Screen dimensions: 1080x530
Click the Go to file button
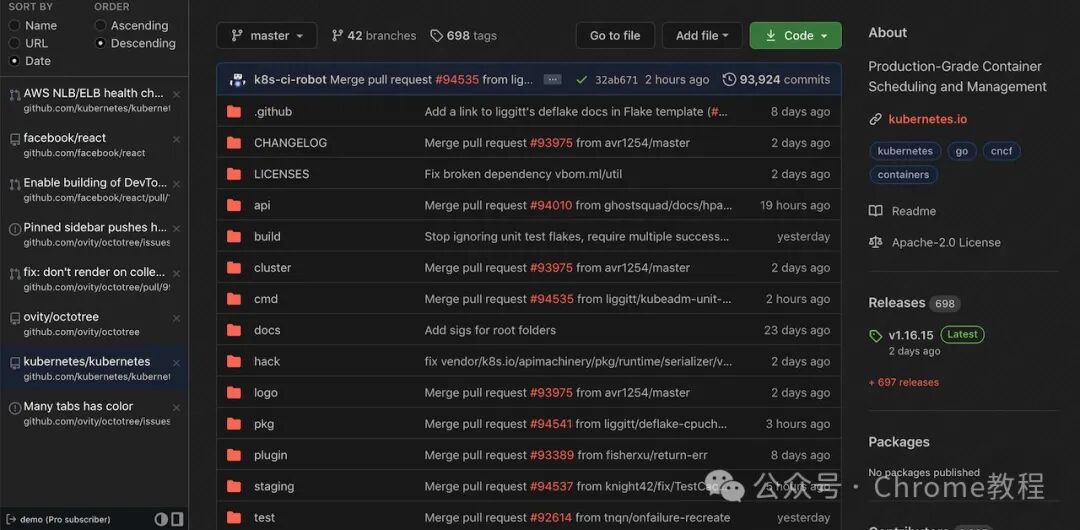point(615,36)
